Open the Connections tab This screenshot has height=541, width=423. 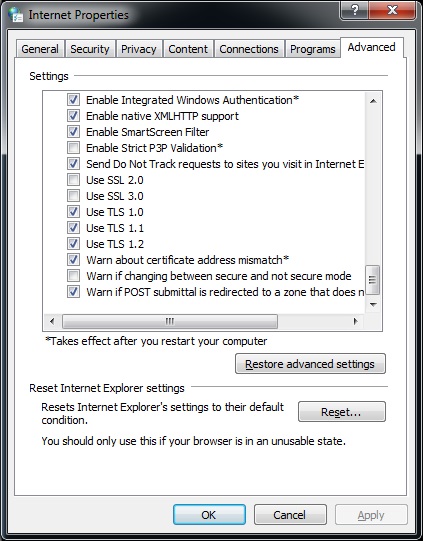(249, 49)
